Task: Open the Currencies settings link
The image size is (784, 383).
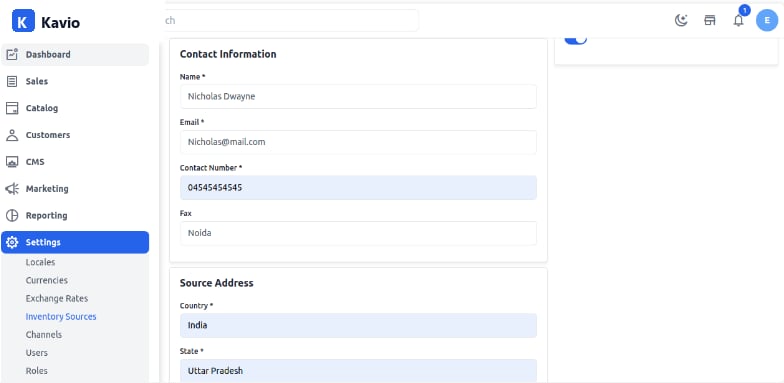Action: [x=46, y=280]
